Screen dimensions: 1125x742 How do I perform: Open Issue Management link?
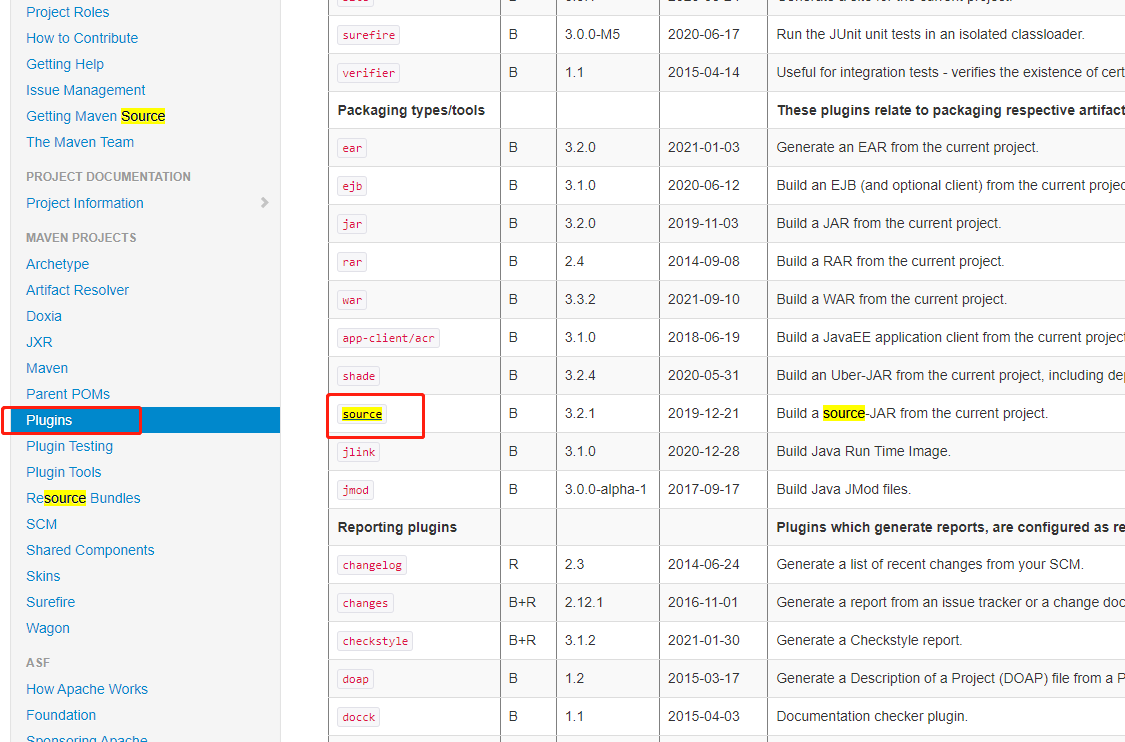pyautogui.click(x=85, y=90)
